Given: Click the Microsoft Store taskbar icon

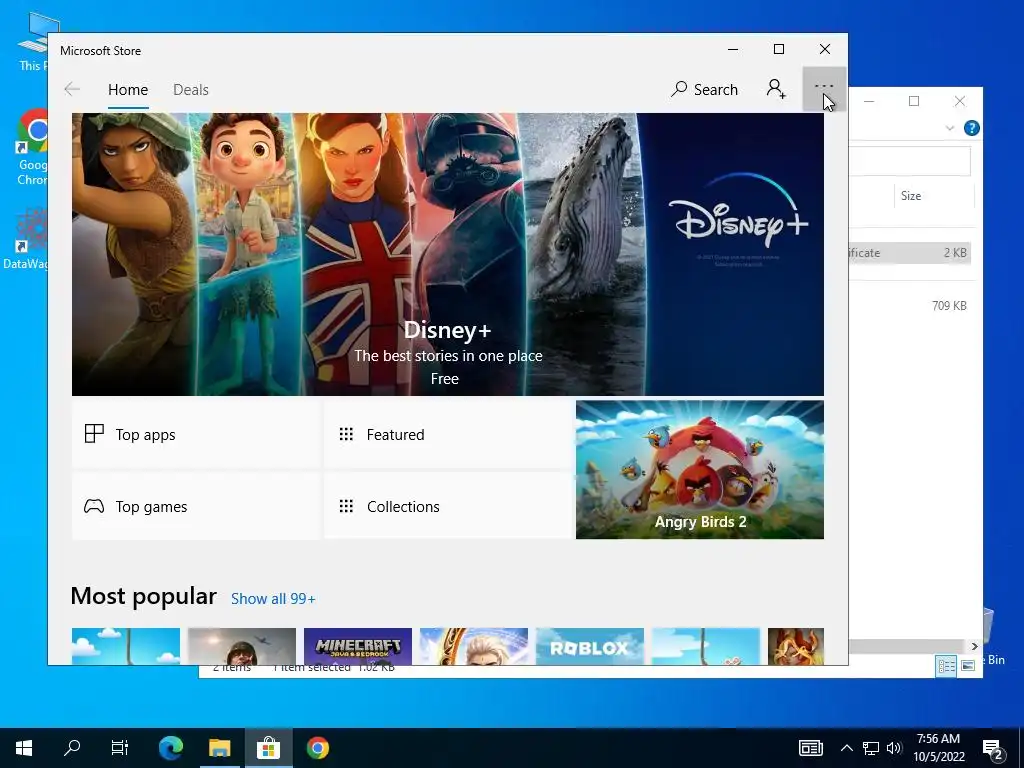Looking at the screenshot, I should point(268,748).
